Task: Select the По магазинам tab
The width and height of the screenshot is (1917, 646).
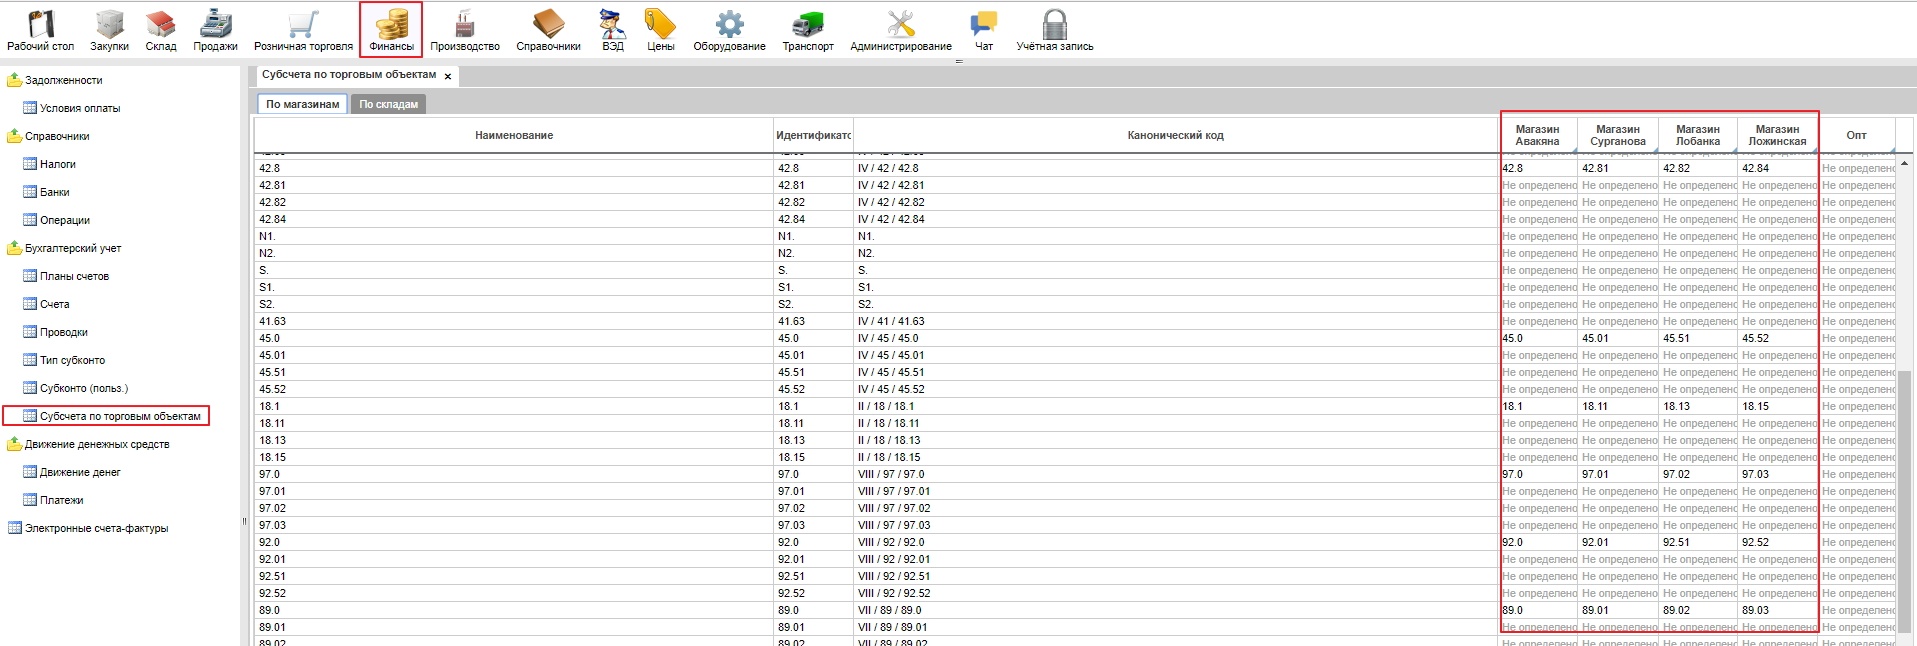Action: click(x=302, y=104)
